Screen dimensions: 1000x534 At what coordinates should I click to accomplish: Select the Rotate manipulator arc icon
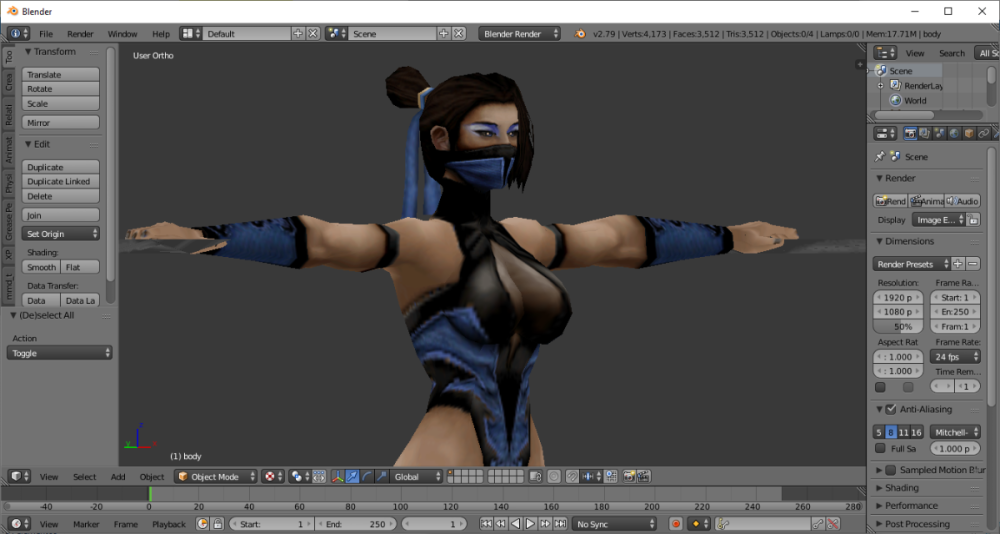point(367,477)
